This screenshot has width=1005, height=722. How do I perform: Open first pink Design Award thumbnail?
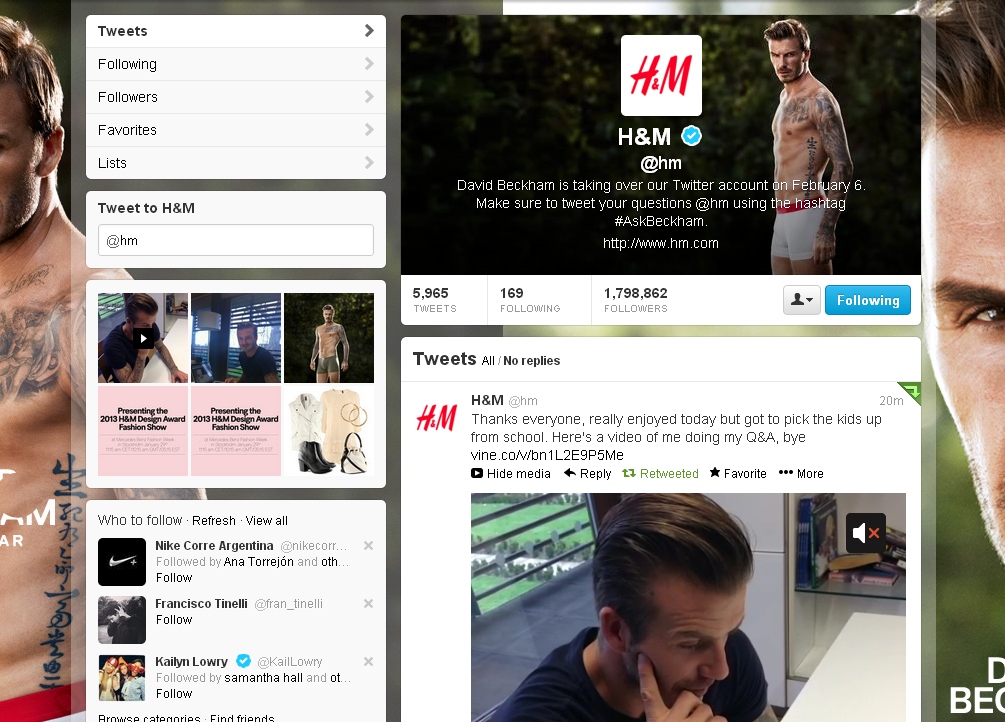point(143,431)
